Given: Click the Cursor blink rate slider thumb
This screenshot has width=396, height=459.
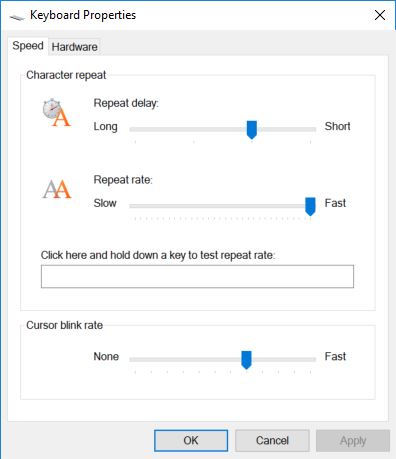Looking at the screenshot, I should coord(246,360).
